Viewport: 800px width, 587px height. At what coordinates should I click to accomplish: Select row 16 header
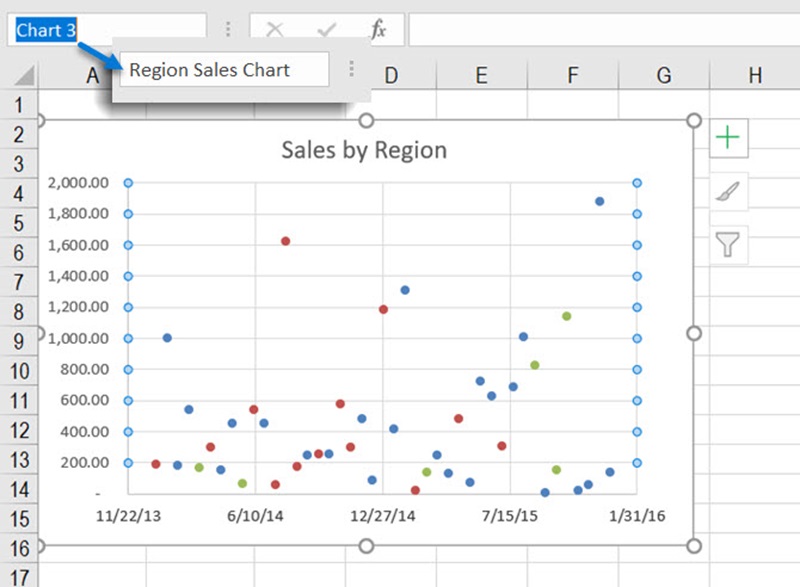pos(17,548)
